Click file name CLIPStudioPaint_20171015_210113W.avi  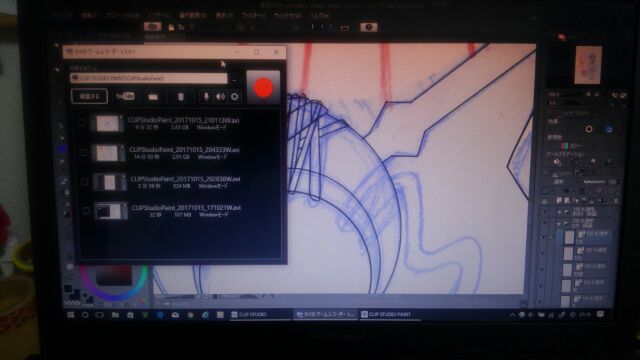pyautogui.click(x=184, y=120)
